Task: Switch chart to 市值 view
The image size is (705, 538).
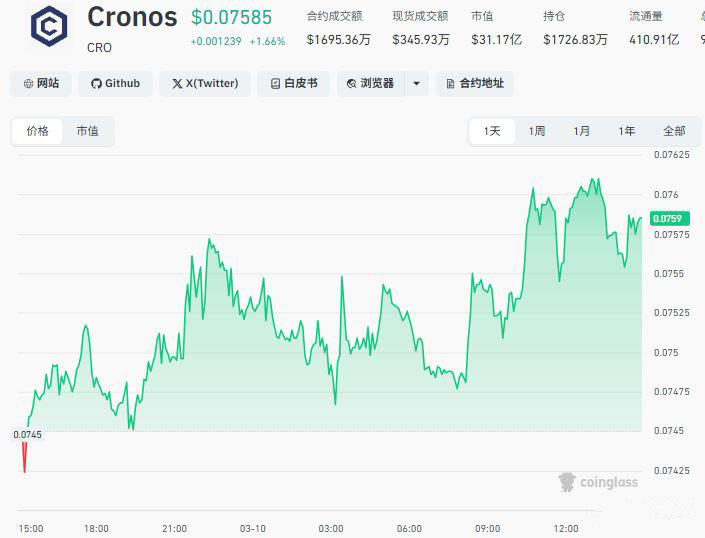Action: click(88, 131)
